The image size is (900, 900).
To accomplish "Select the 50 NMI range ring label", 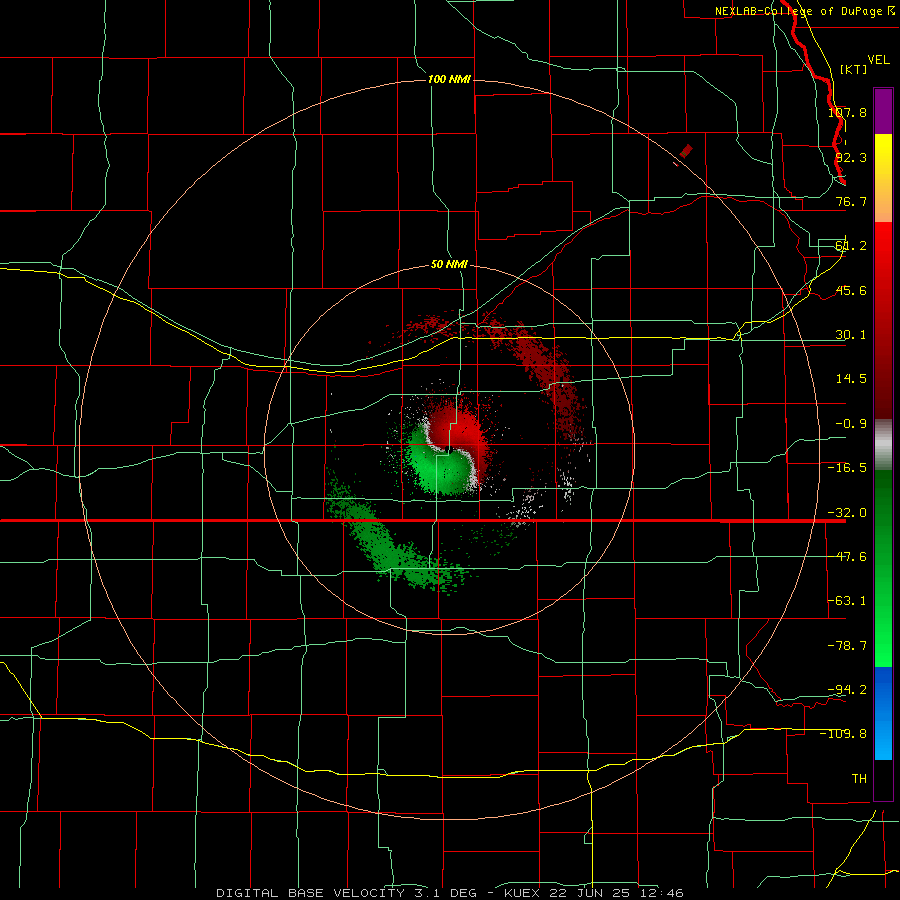I will click(x=449, y=264).
